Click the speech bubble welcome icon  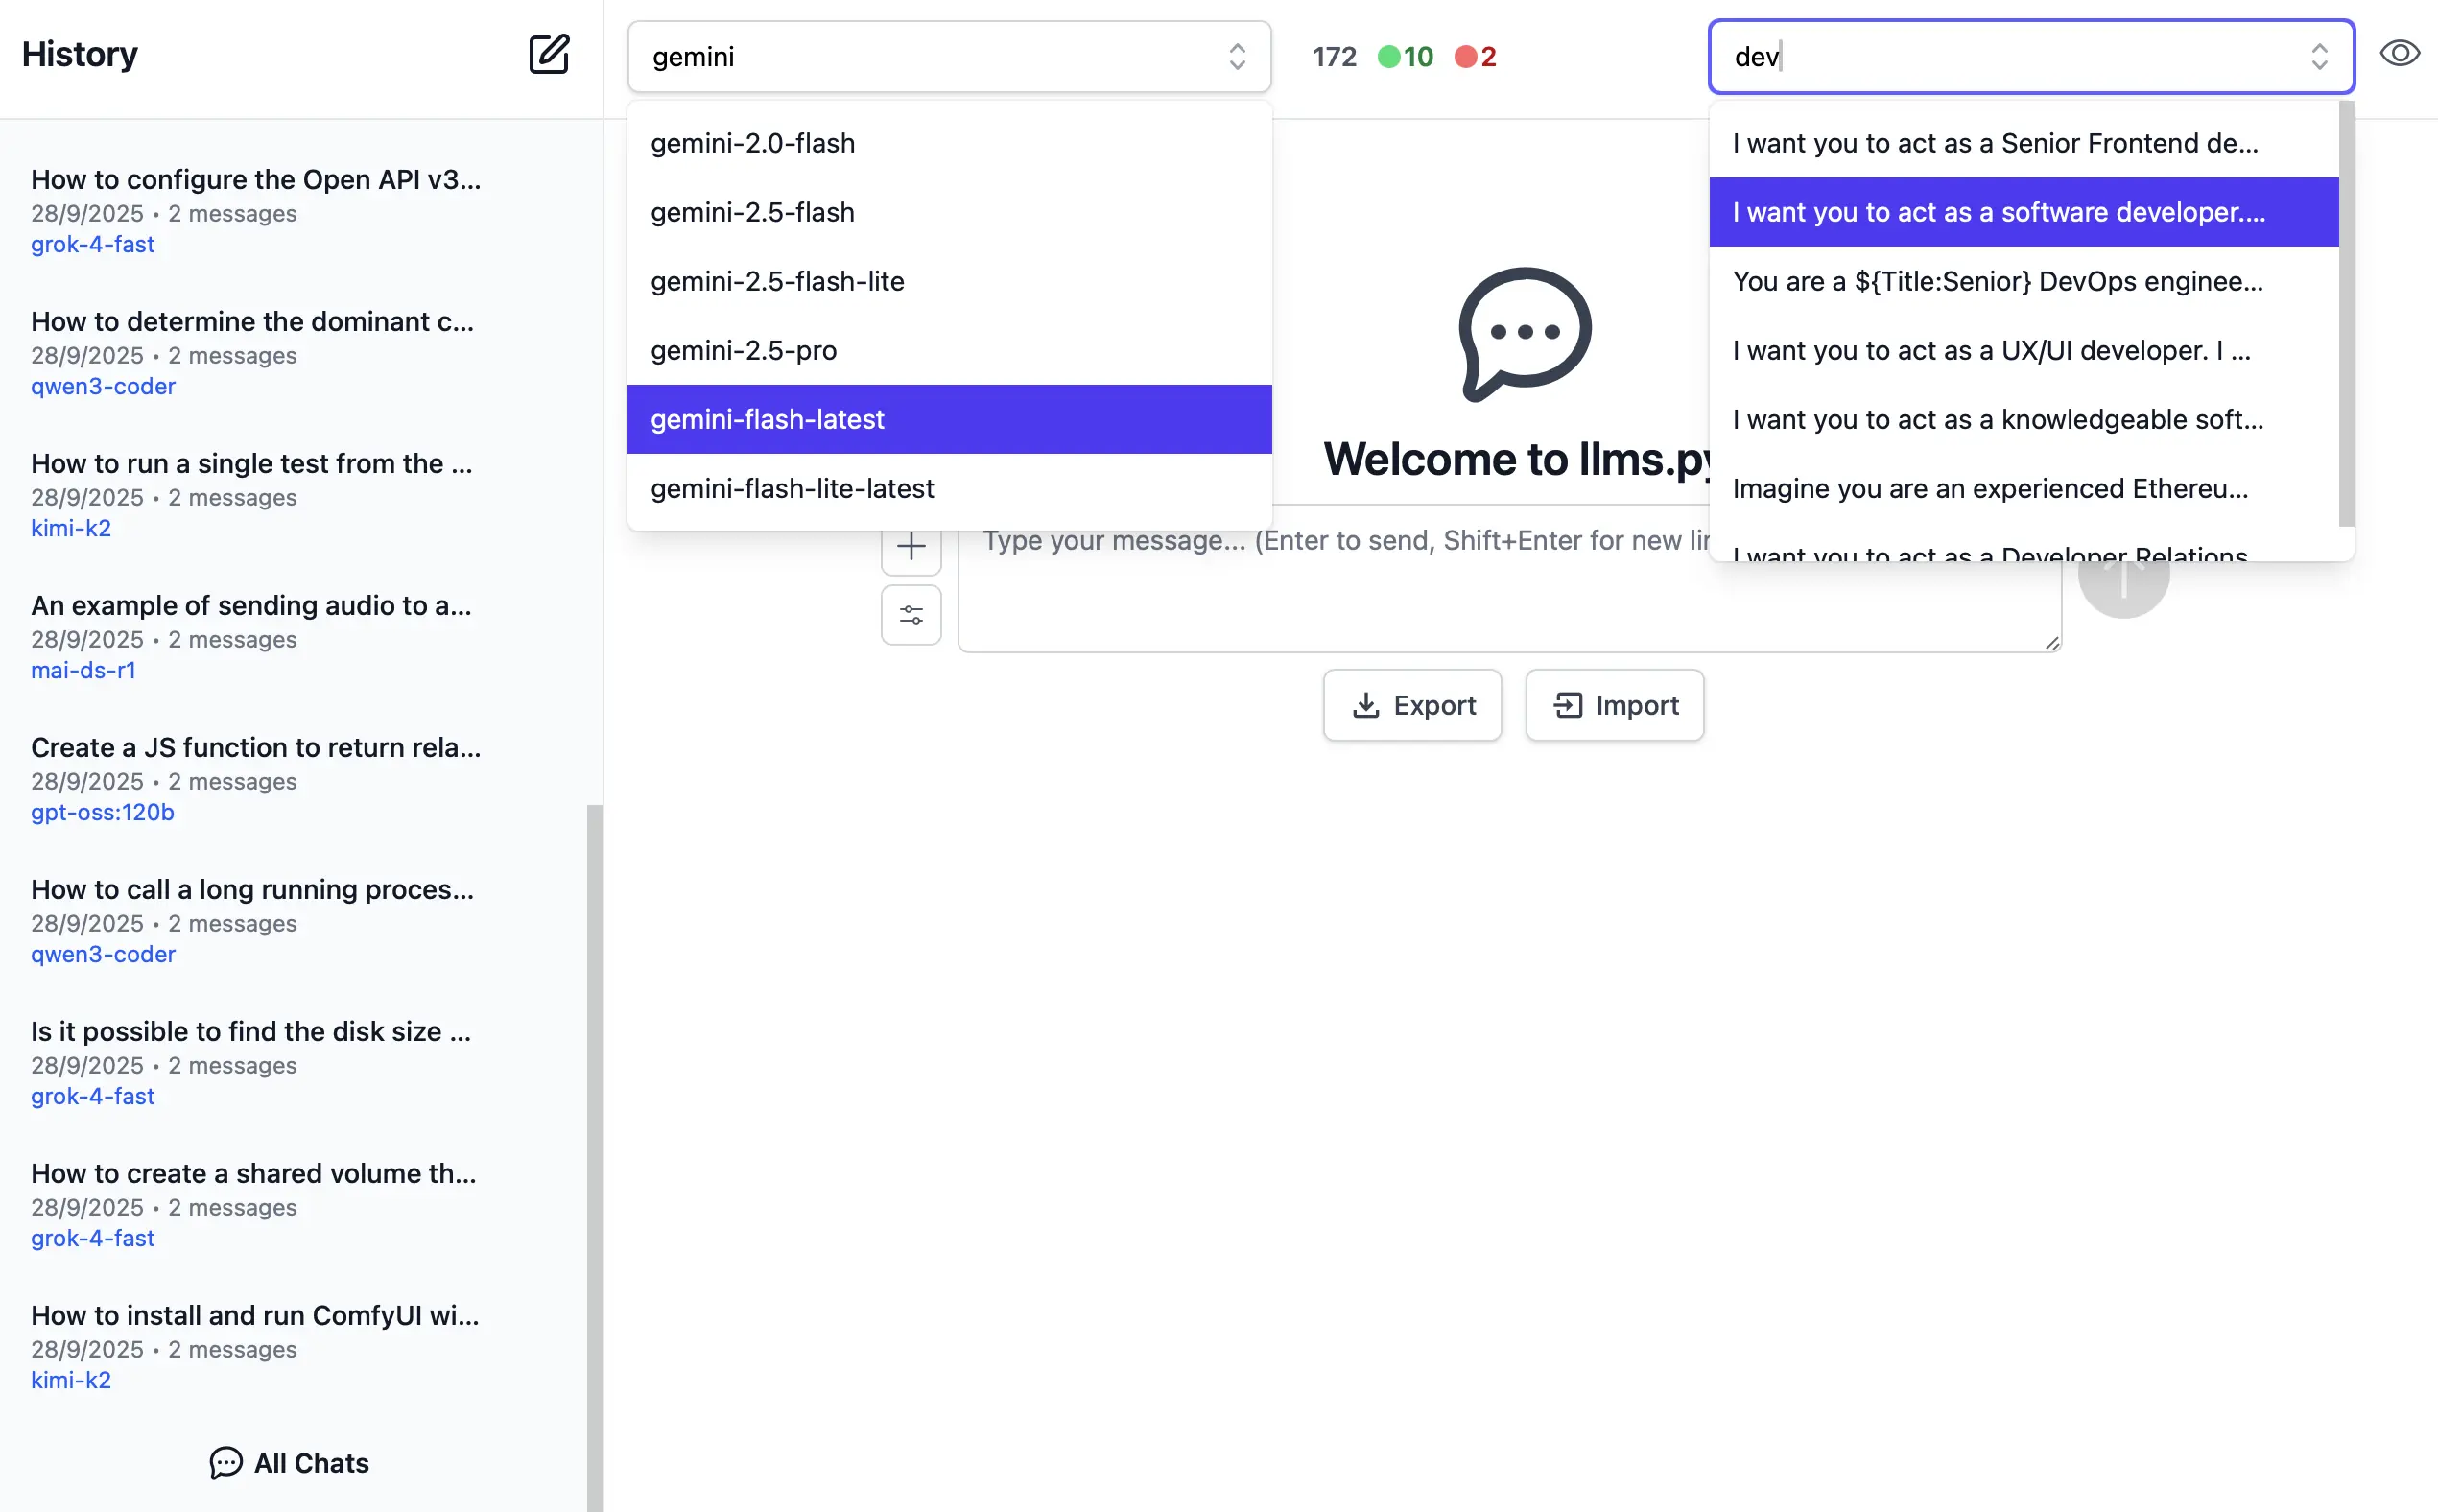(1524, 333)
